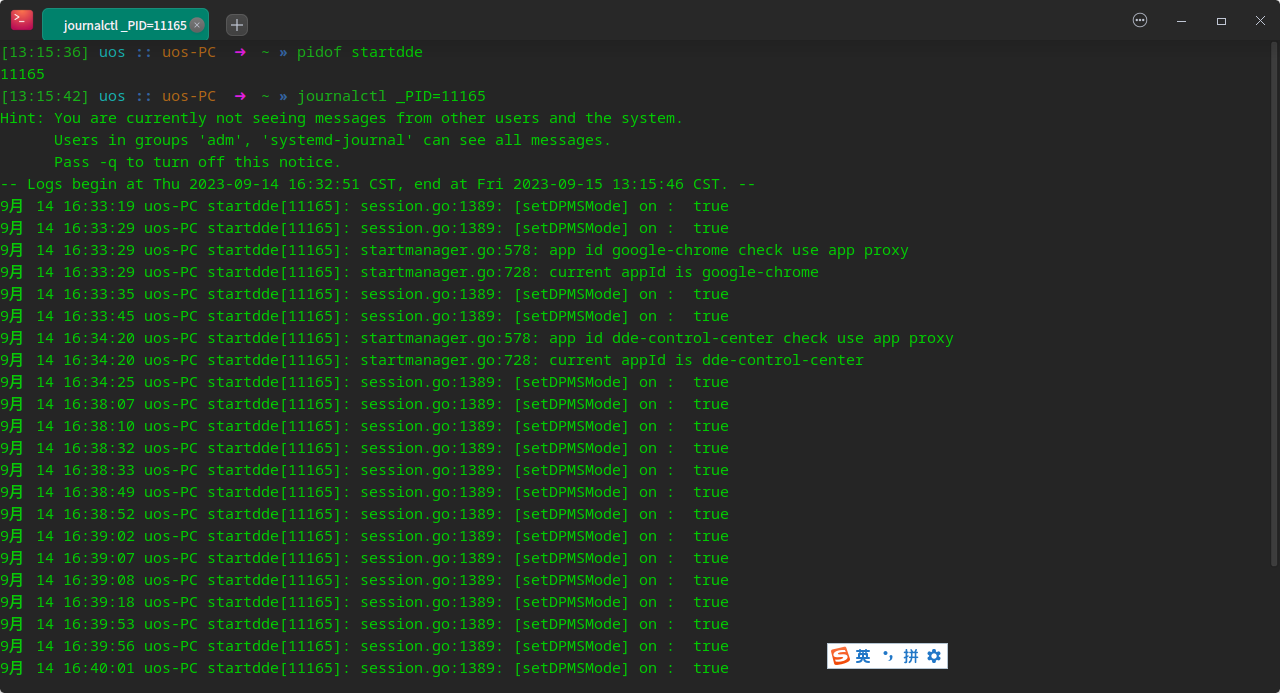Close the terminal window
The height and width of the screenshot is (693, 1280).
(x=1260, y=20)
